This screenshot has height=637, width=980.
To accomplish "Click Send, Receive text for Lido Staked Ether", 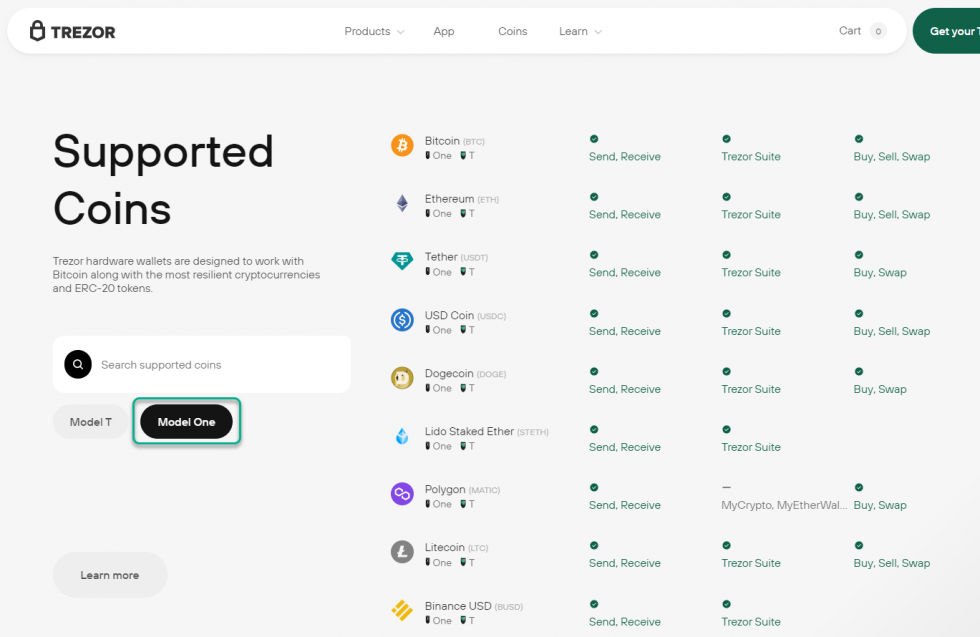I will 624,447.
